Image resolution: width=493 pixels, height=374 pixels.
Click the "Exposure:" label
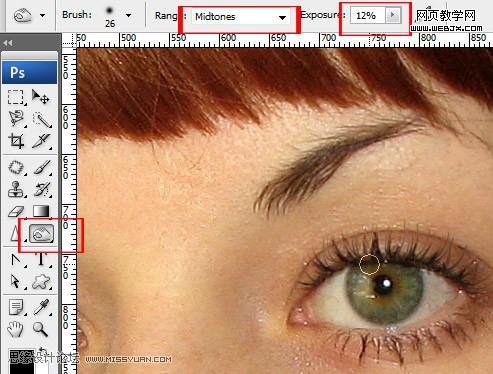[323, 15]
